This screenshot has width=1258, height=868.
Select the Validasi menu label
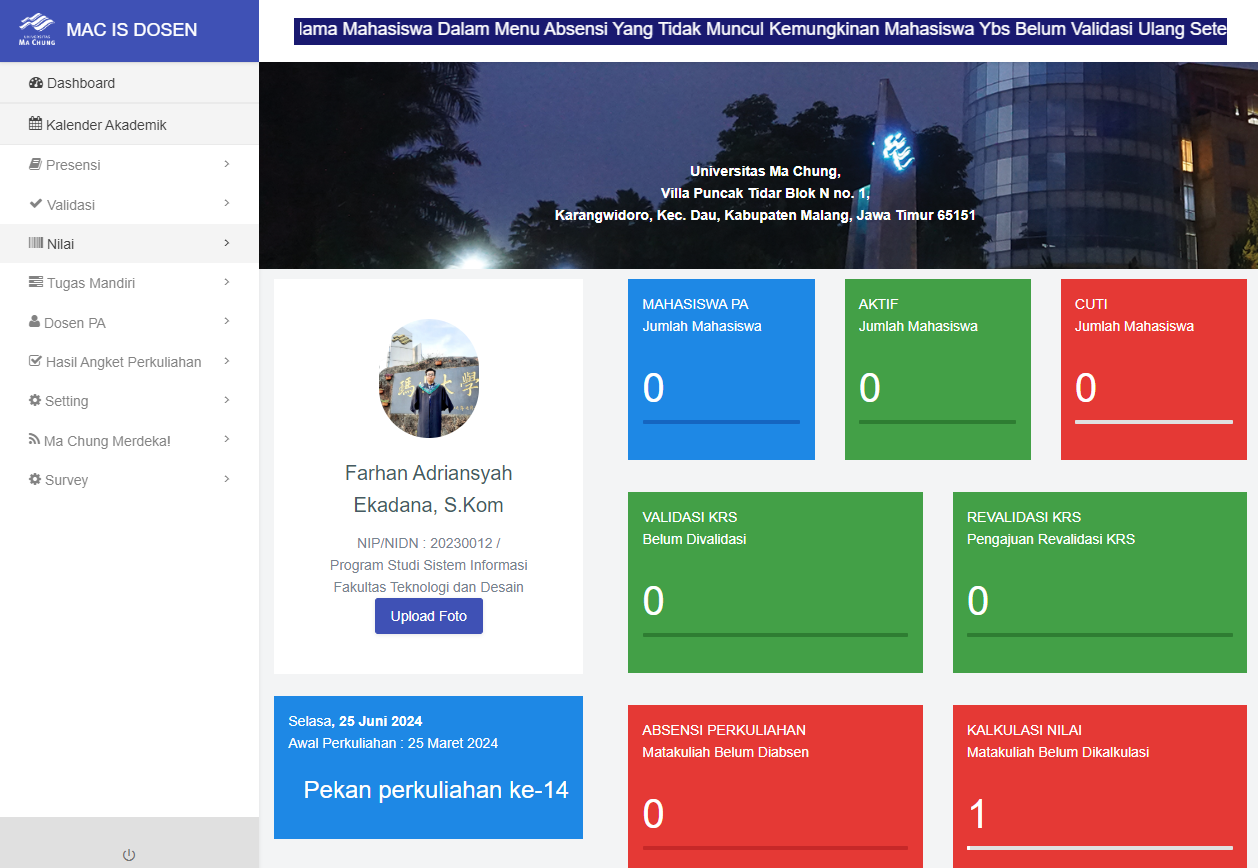pyautogui.click(x=71, y=205)
